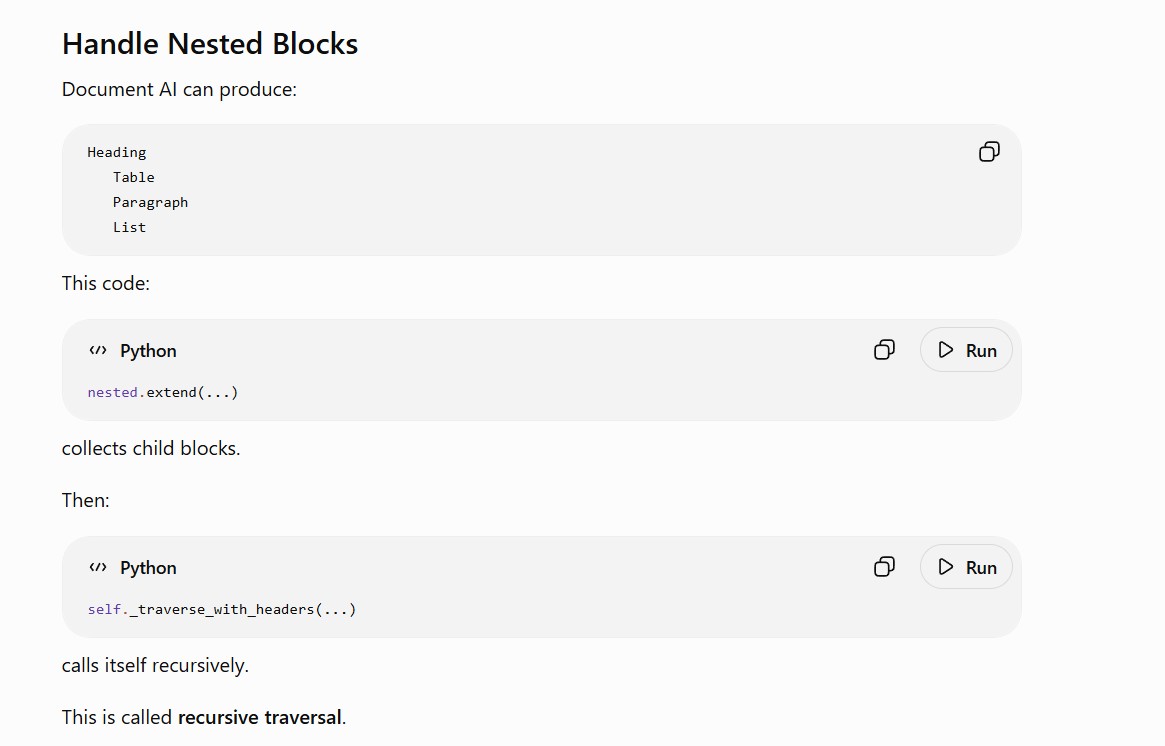Screen dimensions: 1165x746
Task: Run the nested.extend code block
Action: 966,350
